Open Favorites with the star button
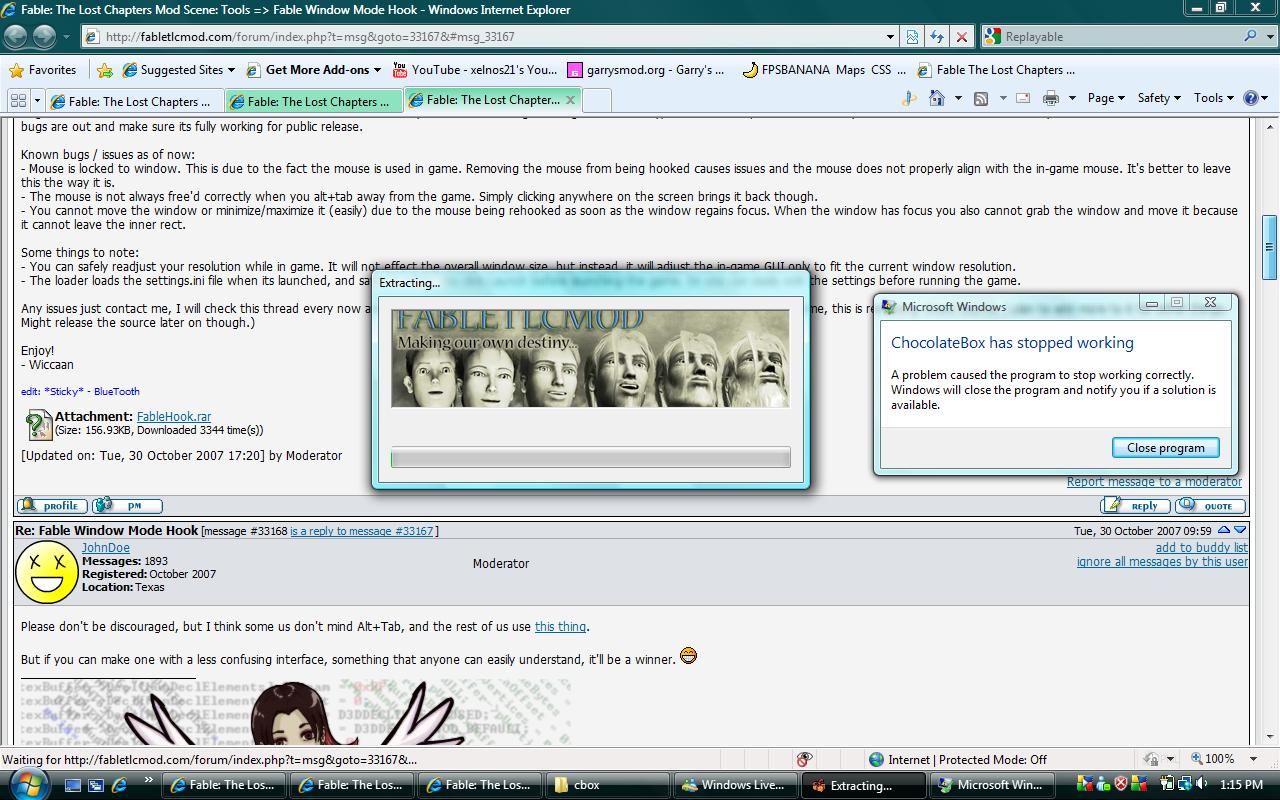This screenshot has height=800, width=1280. [x=42, y=70]
